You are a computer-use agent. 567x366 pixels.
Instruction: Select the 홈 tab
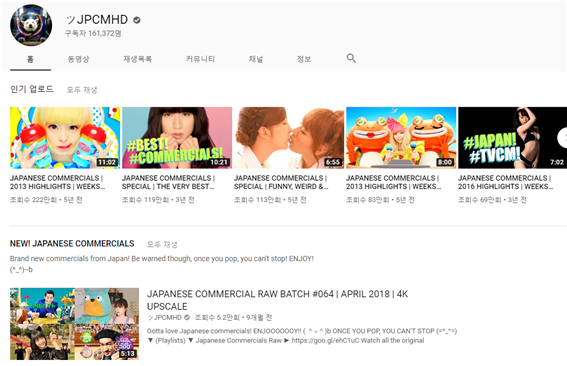[x=30, y=59]
